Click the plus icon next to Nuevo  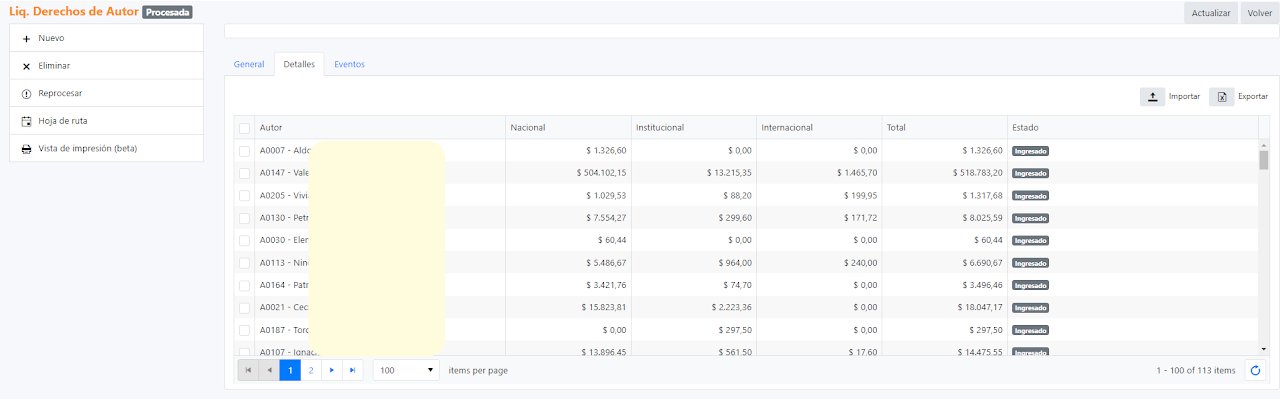click(26, 38)
